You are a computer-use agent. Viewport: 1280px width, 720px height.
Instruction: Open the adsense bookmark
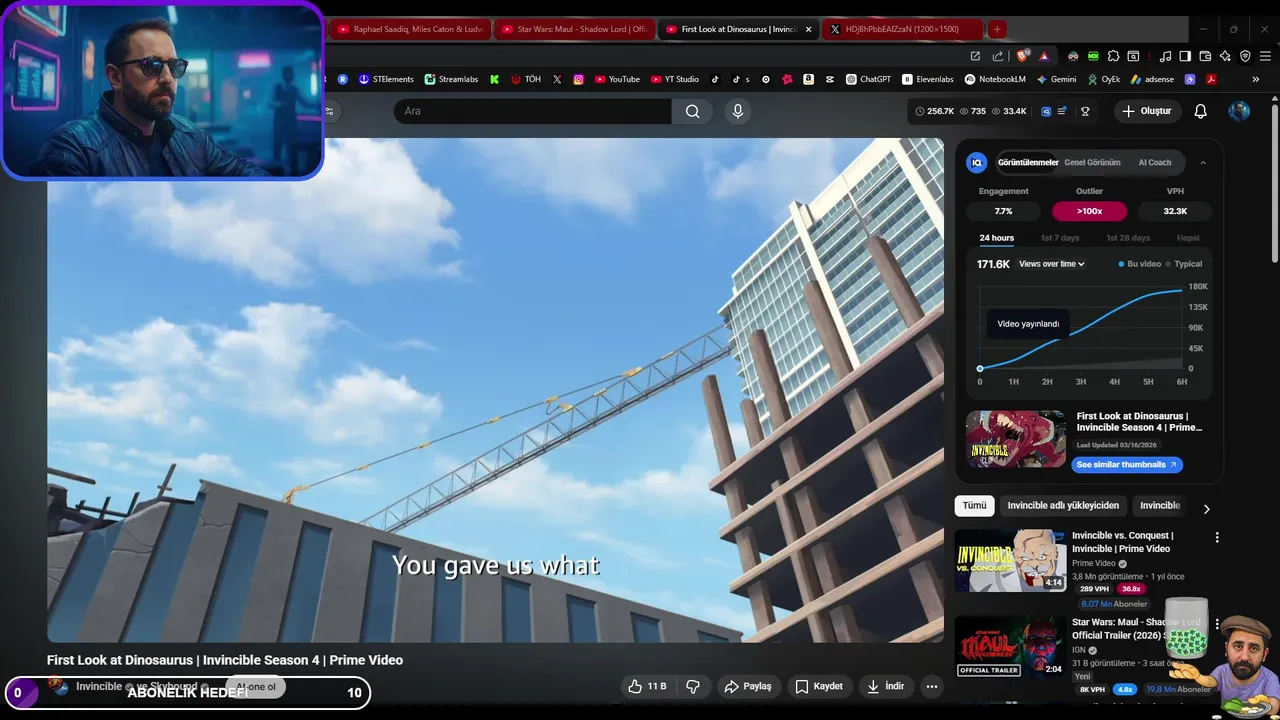pos(1152,79)
